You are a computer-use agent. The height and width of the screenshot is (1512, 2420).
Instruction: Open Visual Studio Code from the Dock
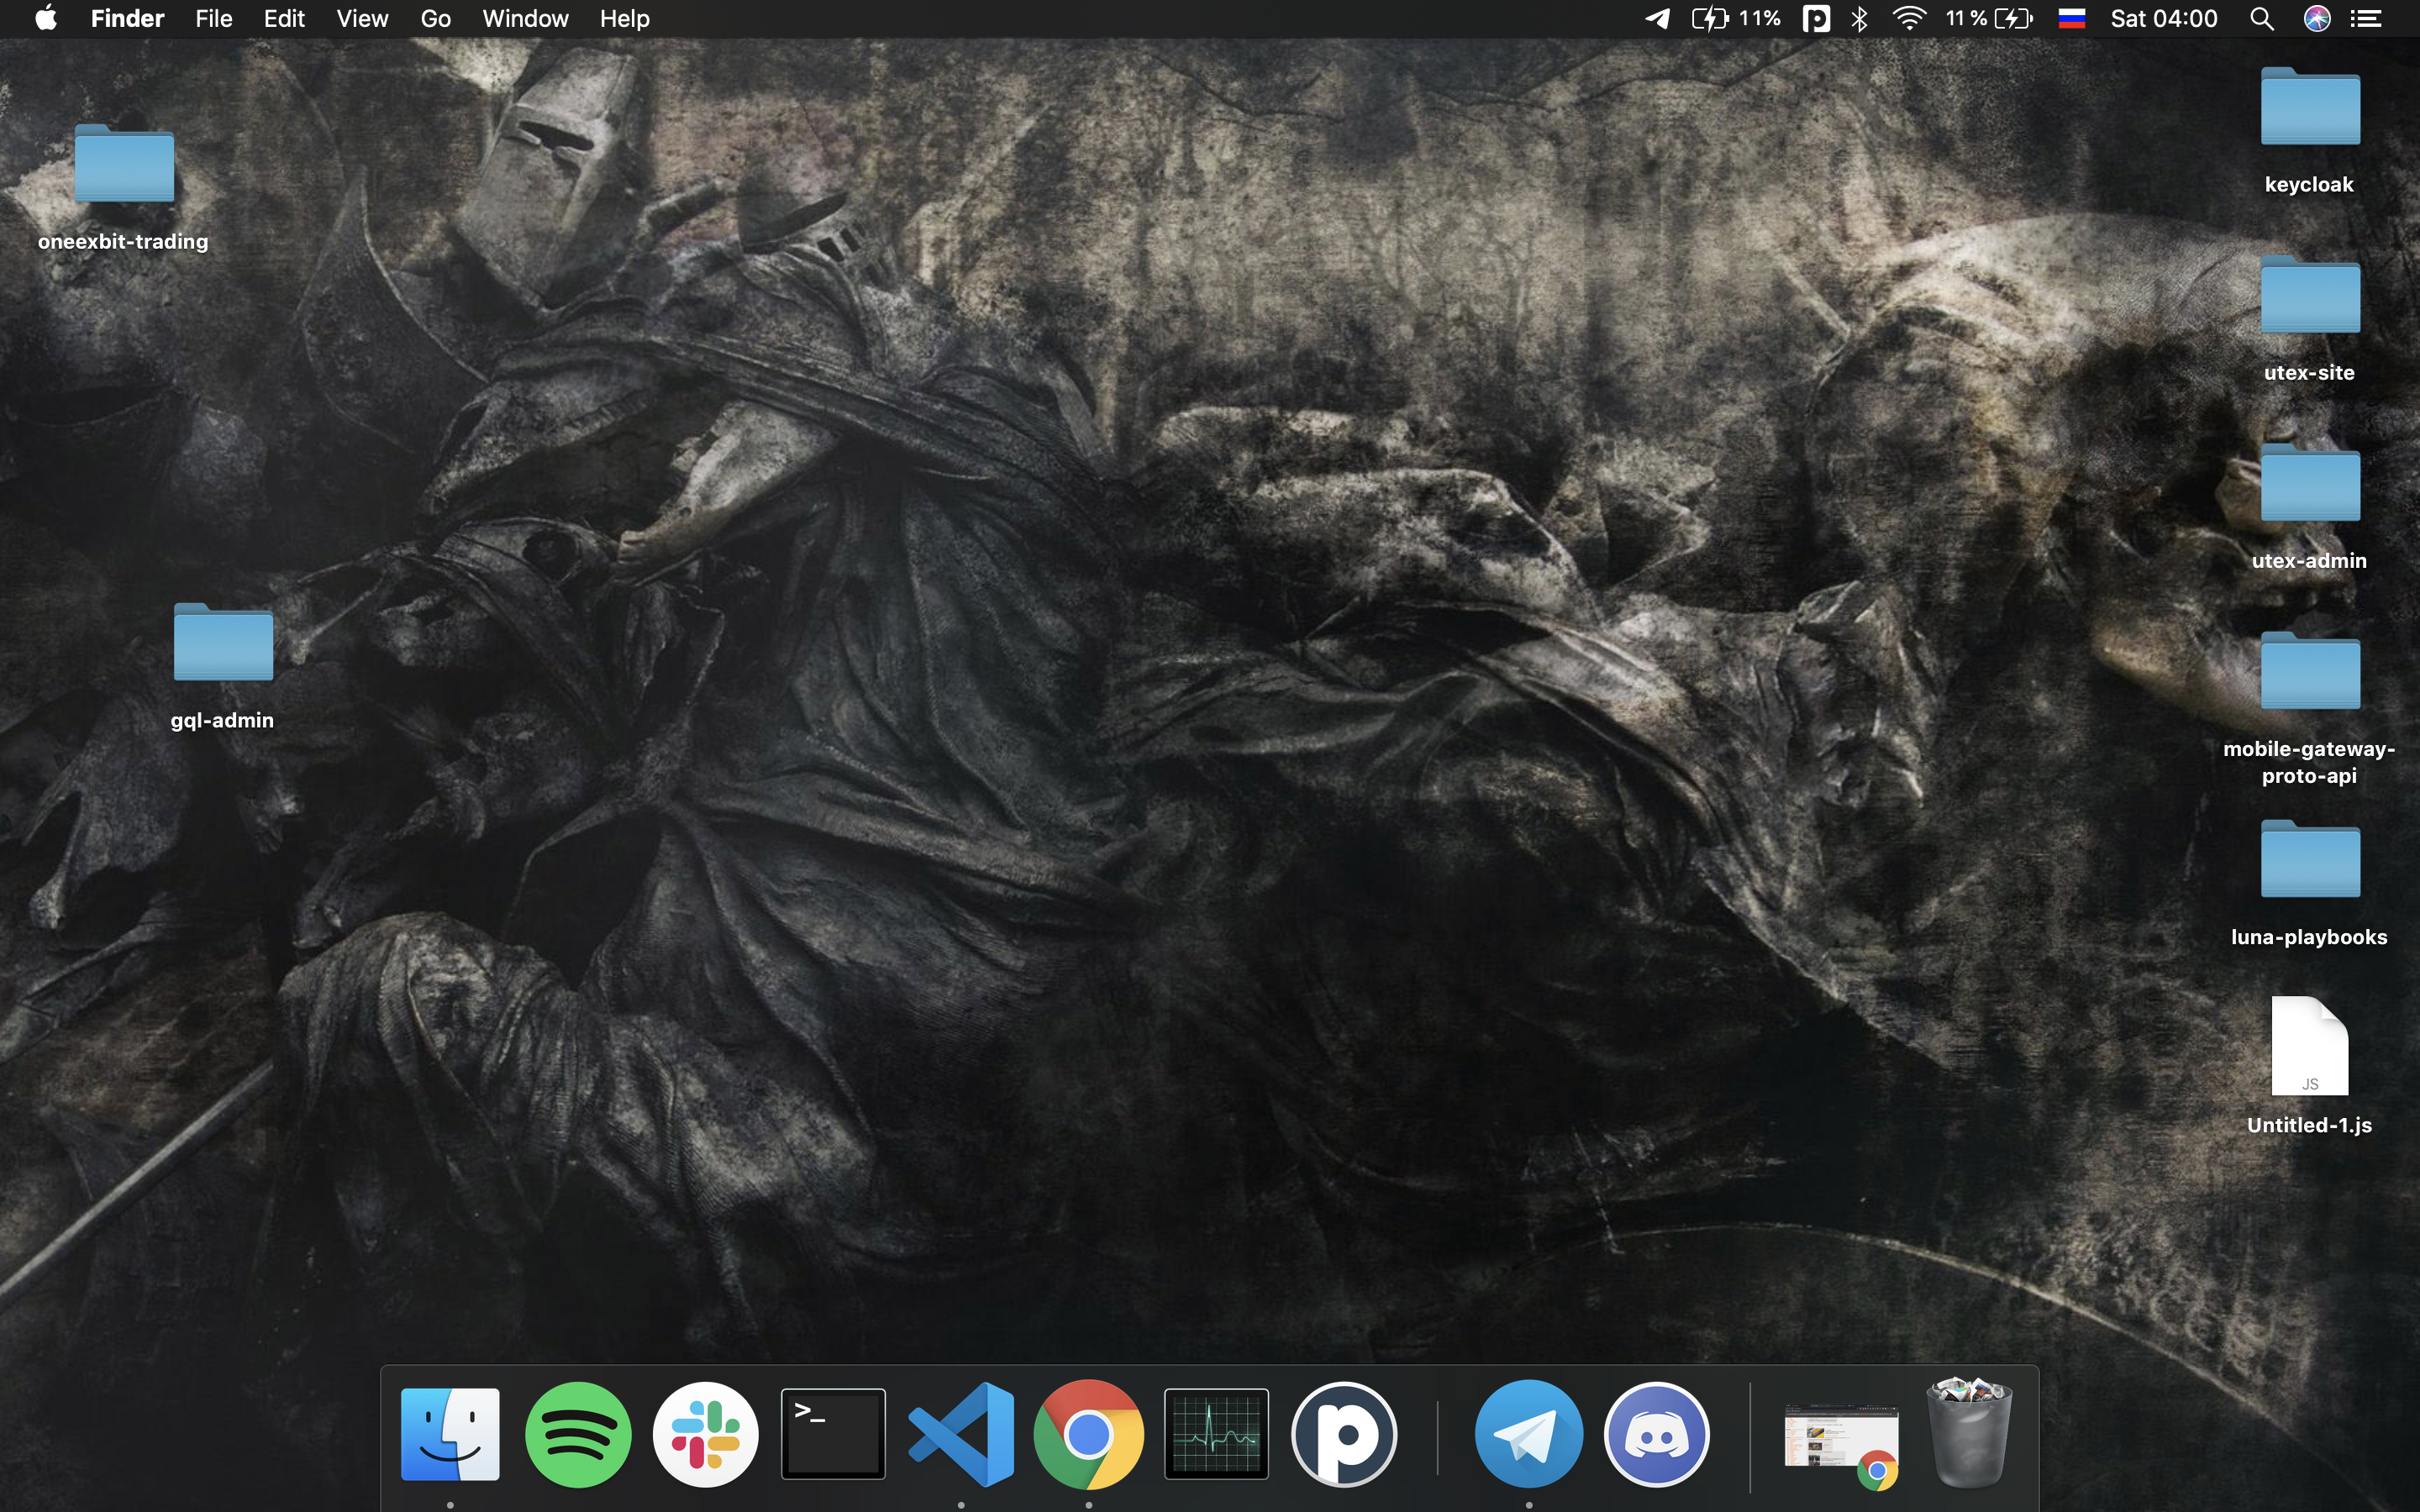961,1434
